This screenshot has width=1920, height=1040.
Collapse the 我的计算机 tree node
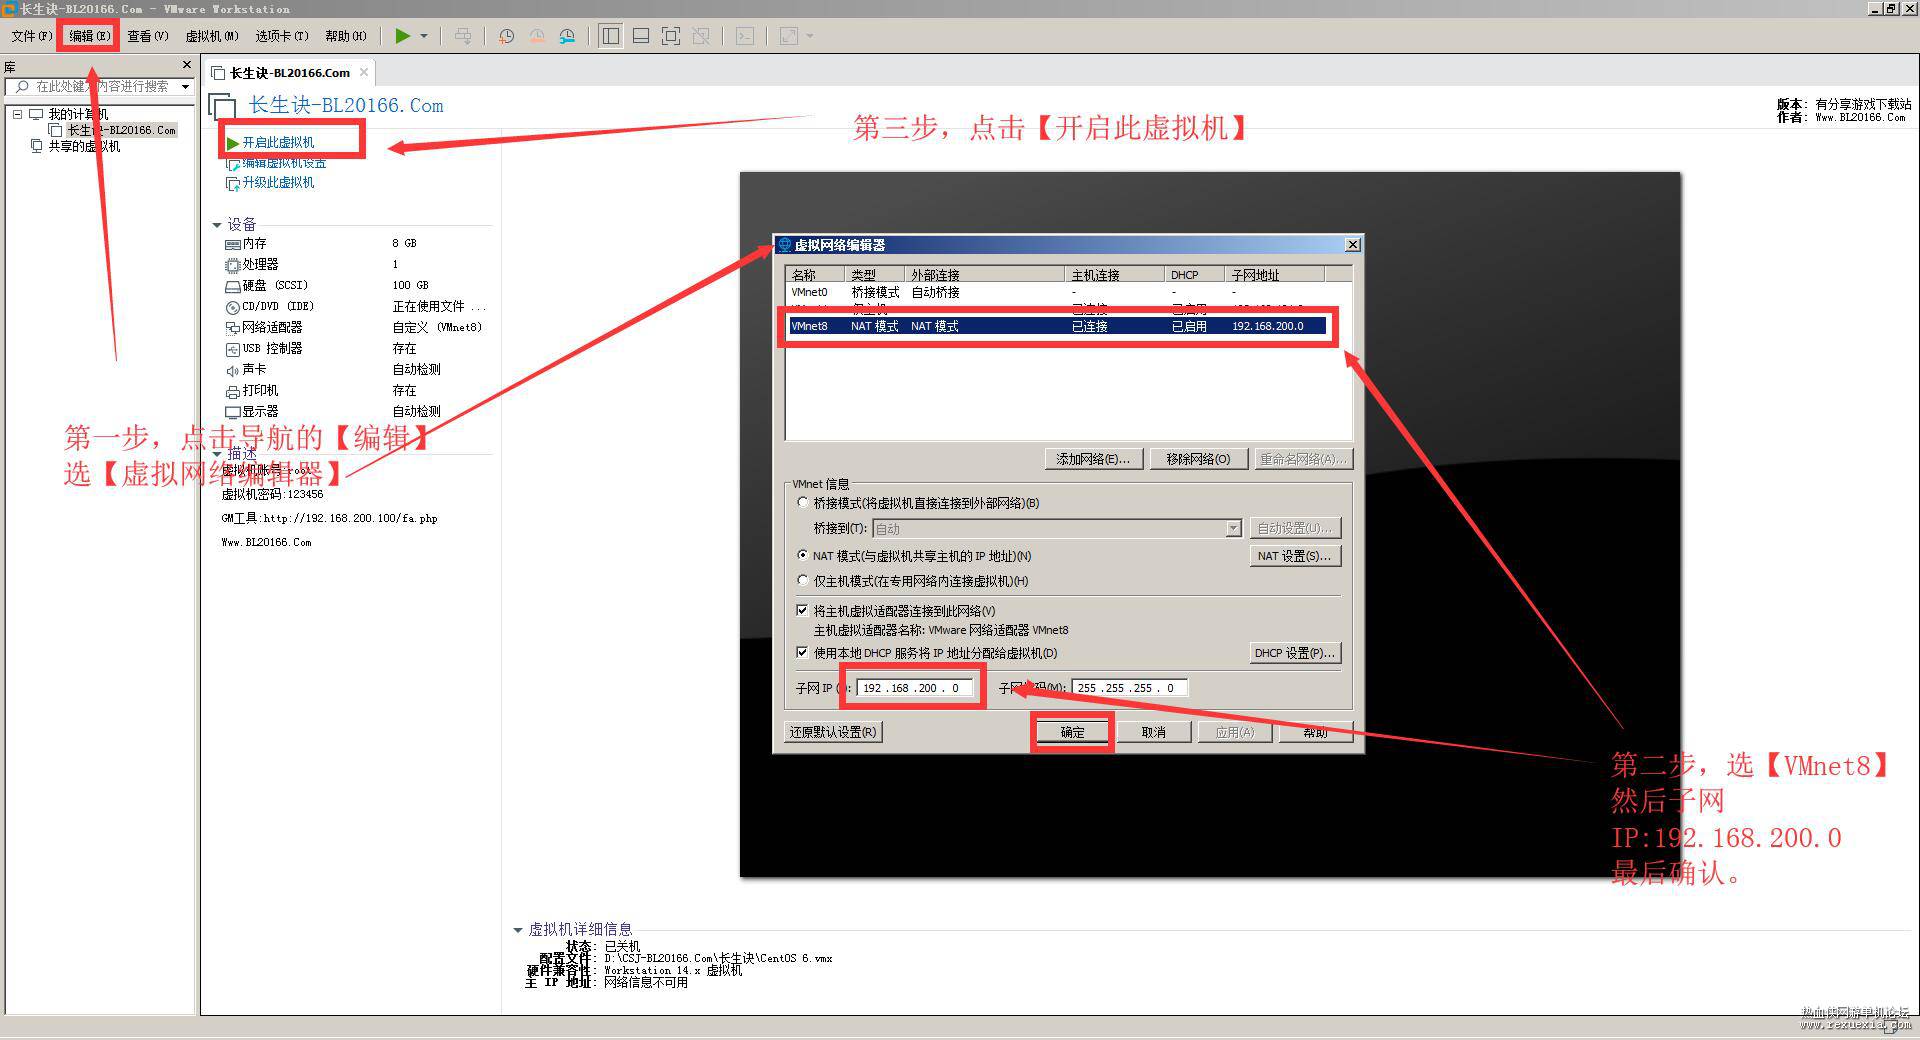pos(17,114)
